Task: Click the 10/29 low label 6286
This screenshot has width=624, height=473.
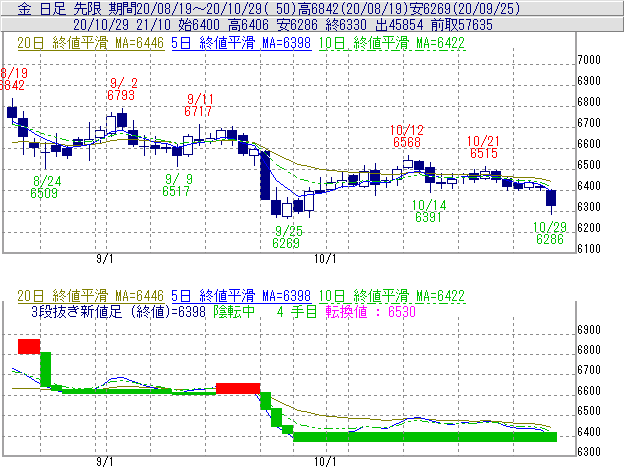Action: [550, 239]
